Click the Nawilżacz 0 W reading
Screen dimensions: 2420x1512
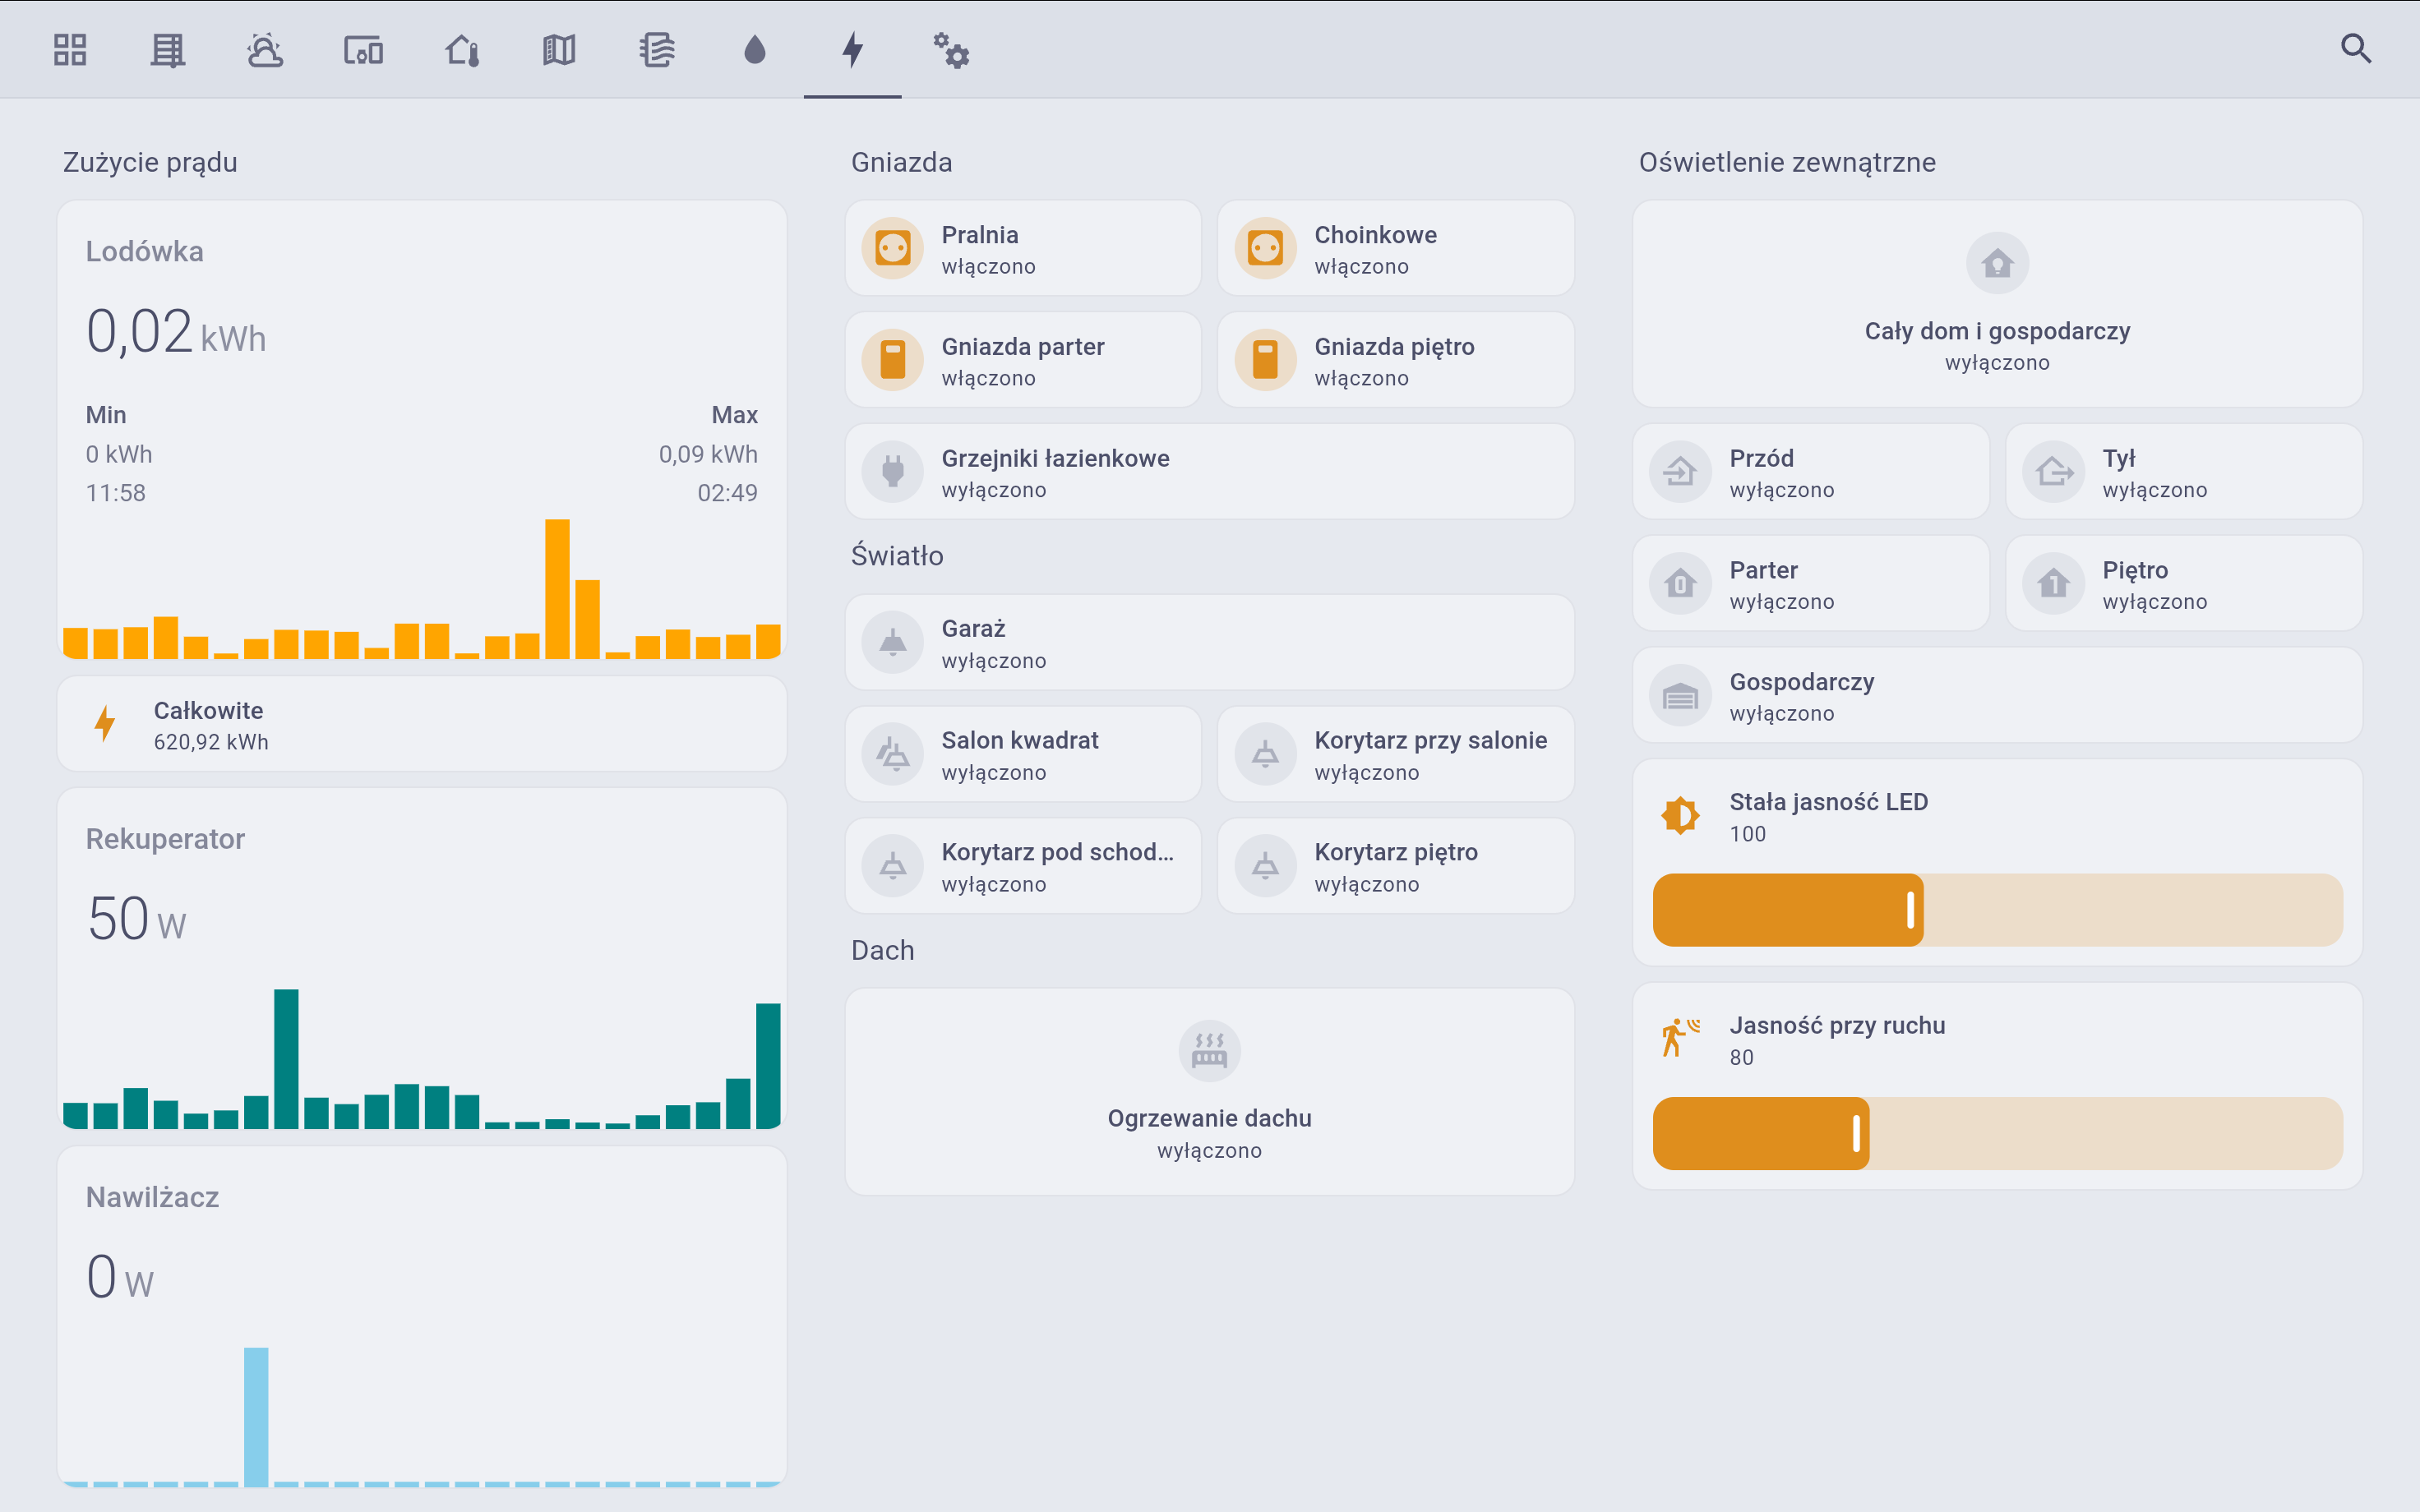coord(120,1277)
